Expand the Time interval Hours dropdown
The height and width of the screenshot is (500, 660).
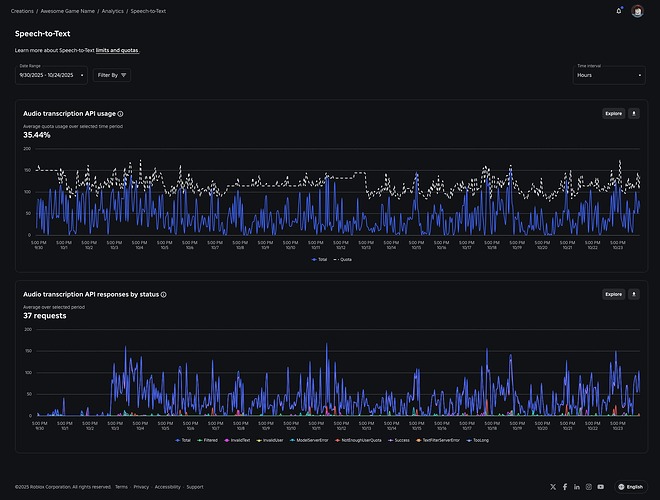pyautogui.click(x=609, y=75)
